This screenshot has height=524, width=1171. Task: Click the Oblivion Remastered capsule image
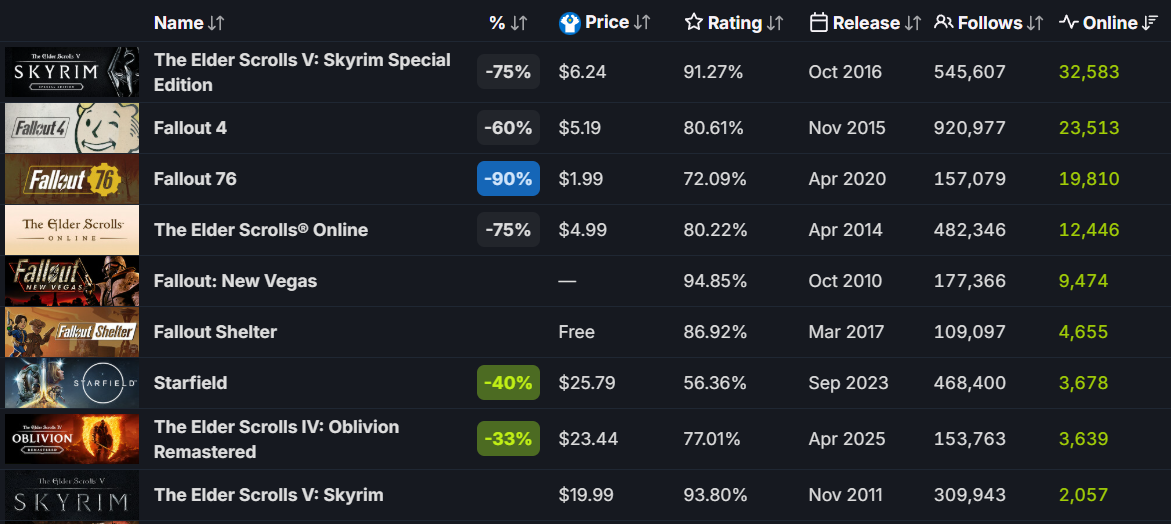pos(72,439)
